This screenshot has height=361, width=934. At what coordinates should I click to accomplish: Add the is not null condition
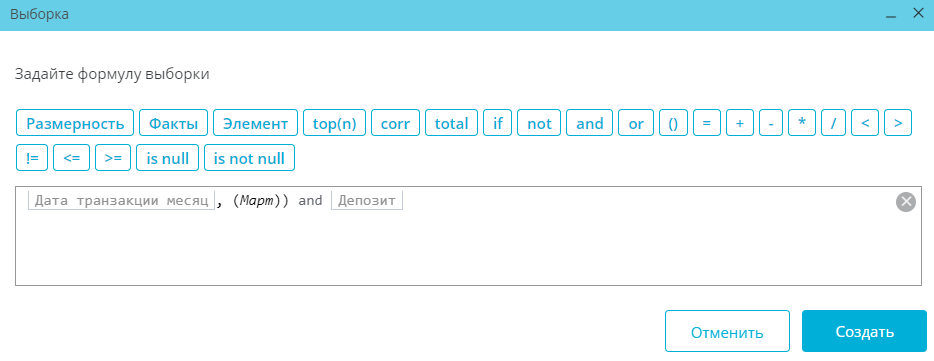(249, 158)
